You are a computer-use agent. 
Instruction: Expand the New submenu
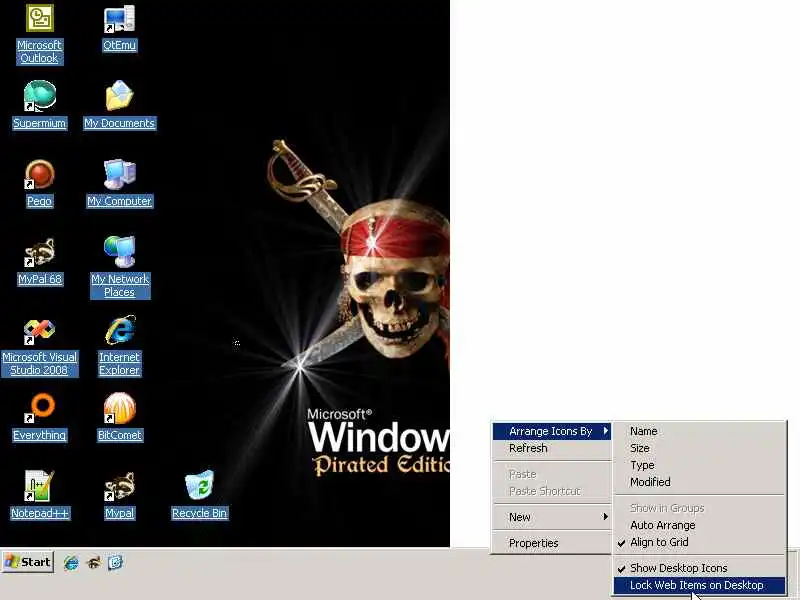552,517
